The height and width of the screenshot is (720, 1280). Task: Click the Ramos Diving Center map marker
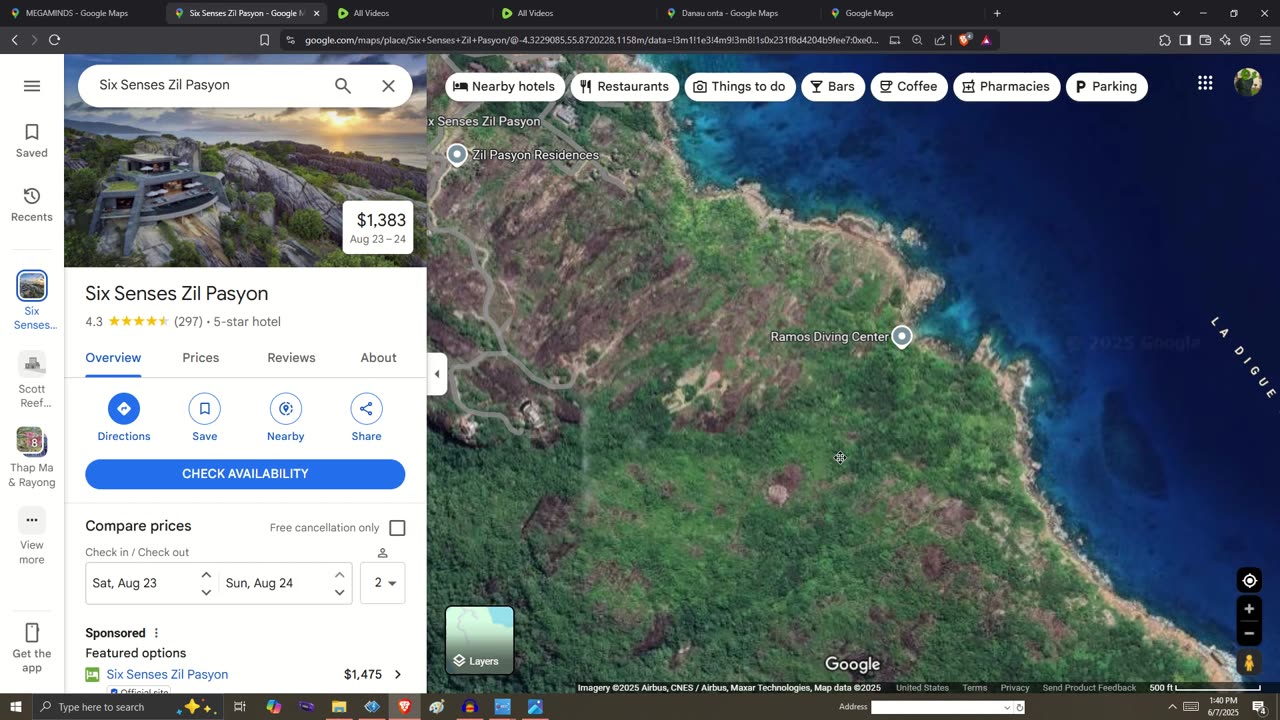point(902,336)
